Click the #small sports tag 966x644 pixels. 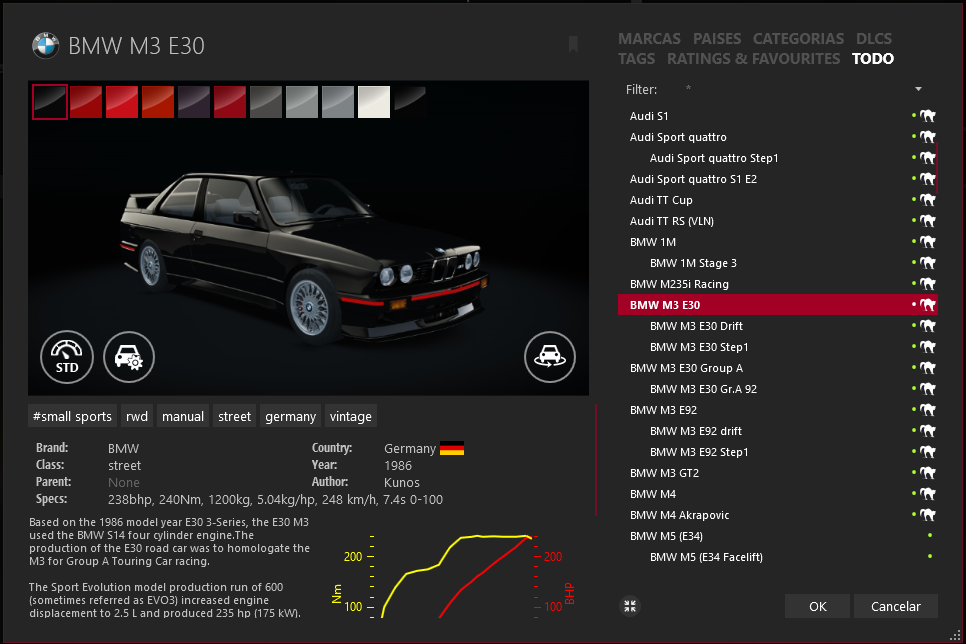(x=72, y=416)
